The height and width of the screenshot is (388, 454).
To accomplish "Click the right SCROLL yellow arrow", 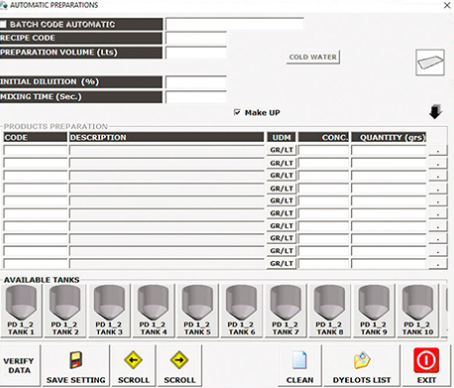I will click(x=179, y=360).
